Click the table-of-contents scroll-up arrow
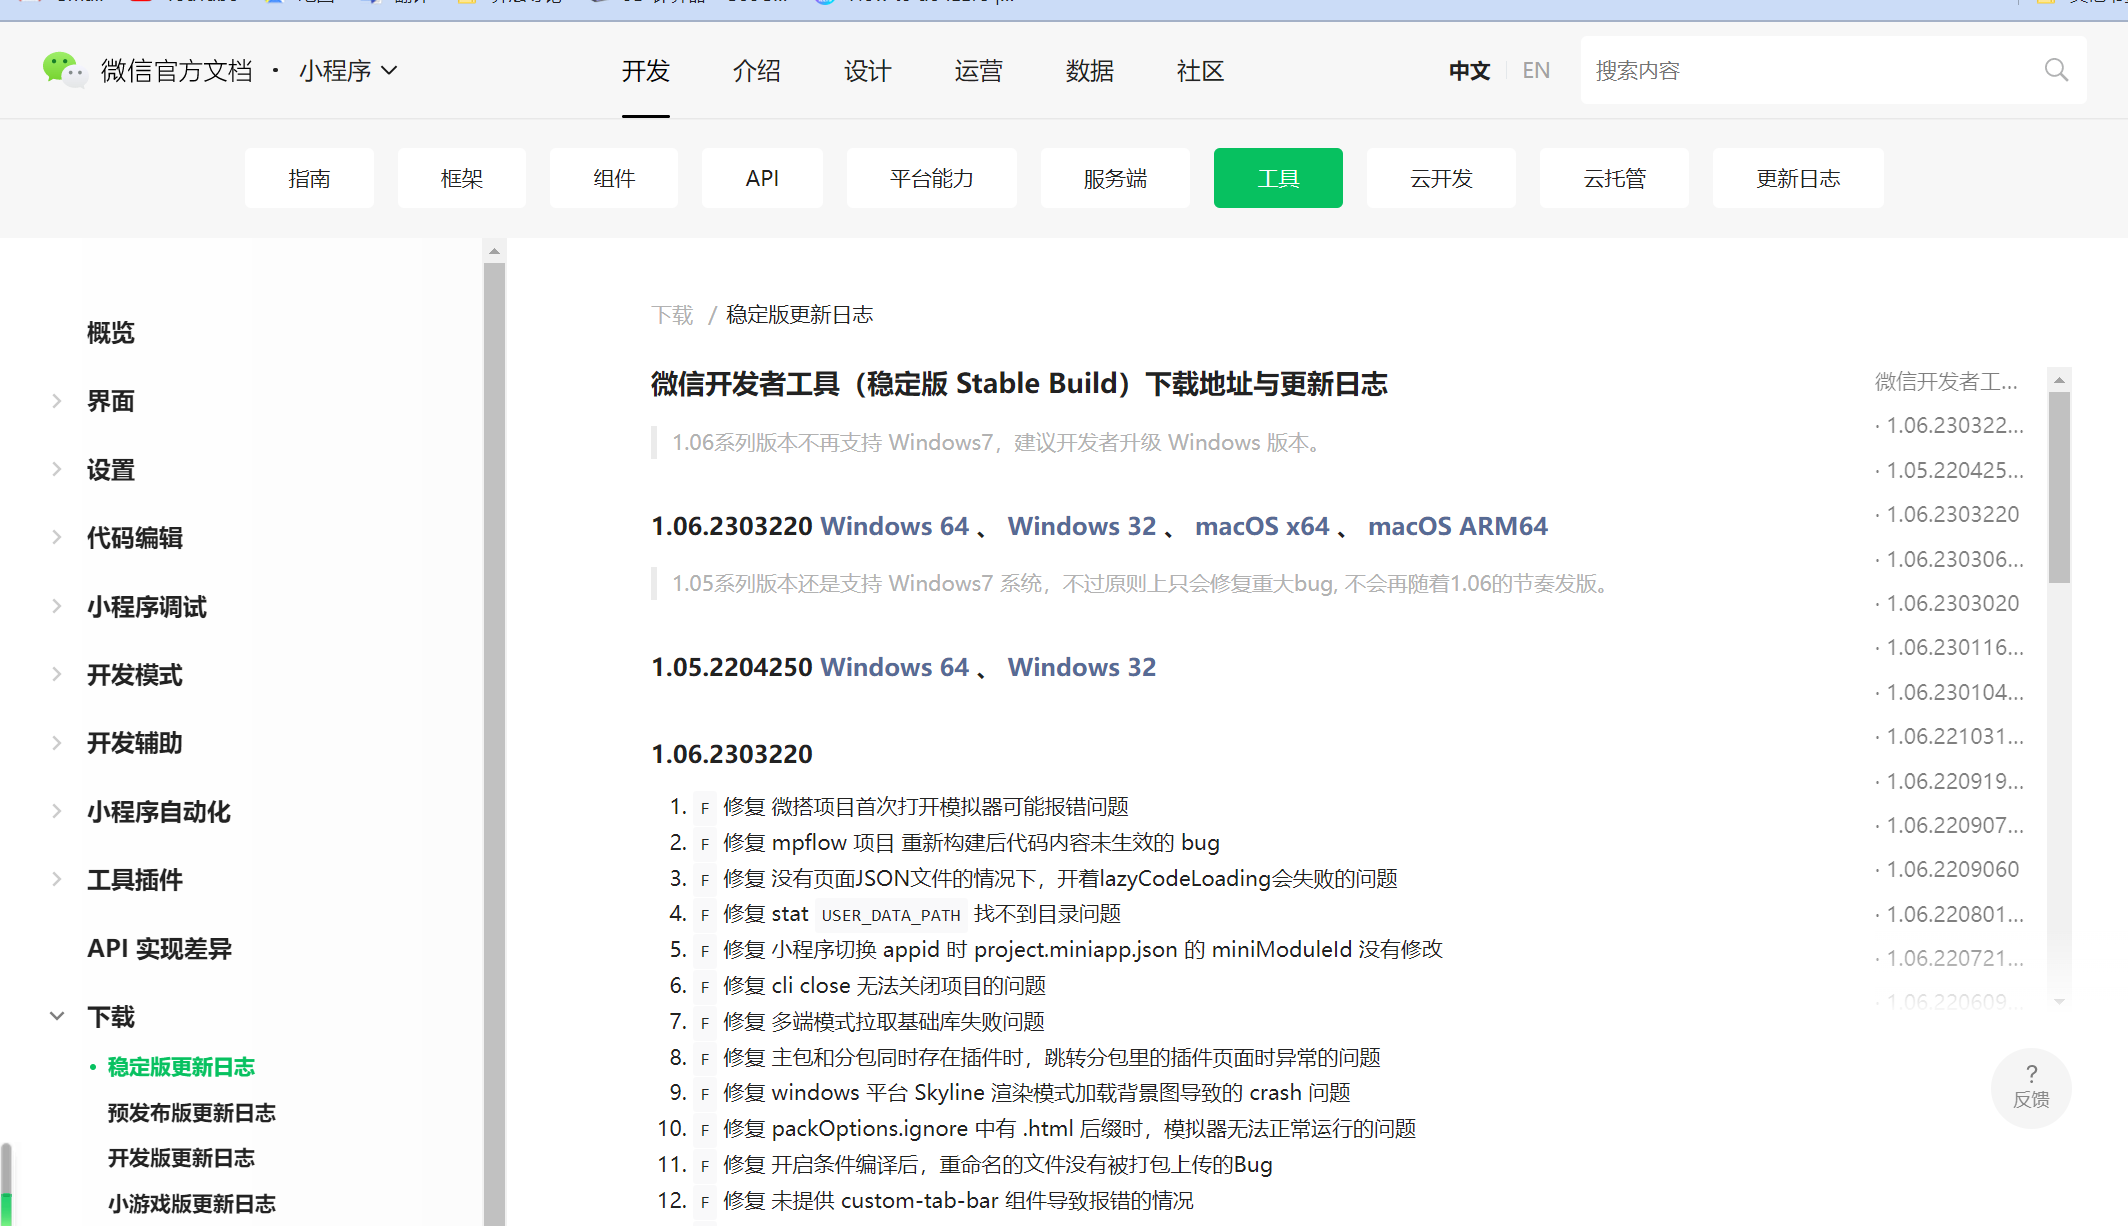The height and width of the screenshot is (1226, 2128). pyautogui.click(x=2059, y=381)
